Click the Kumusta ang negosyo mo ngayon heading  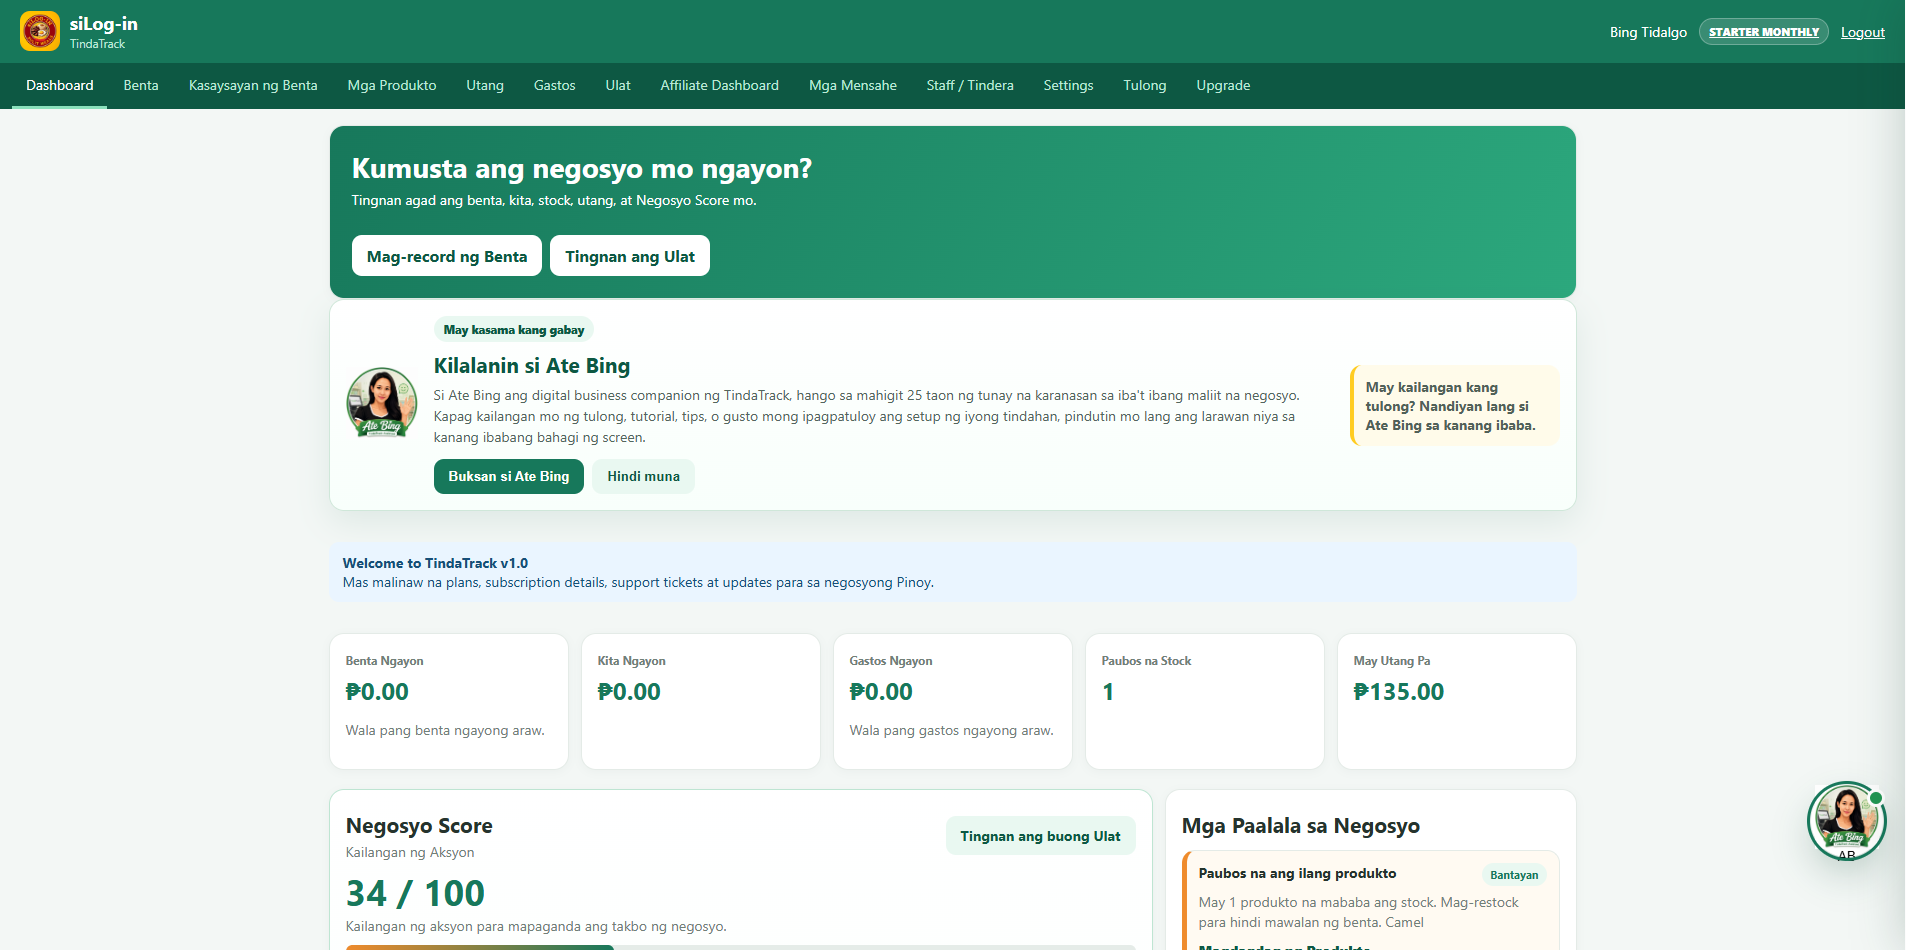click(x=582, y=168)
